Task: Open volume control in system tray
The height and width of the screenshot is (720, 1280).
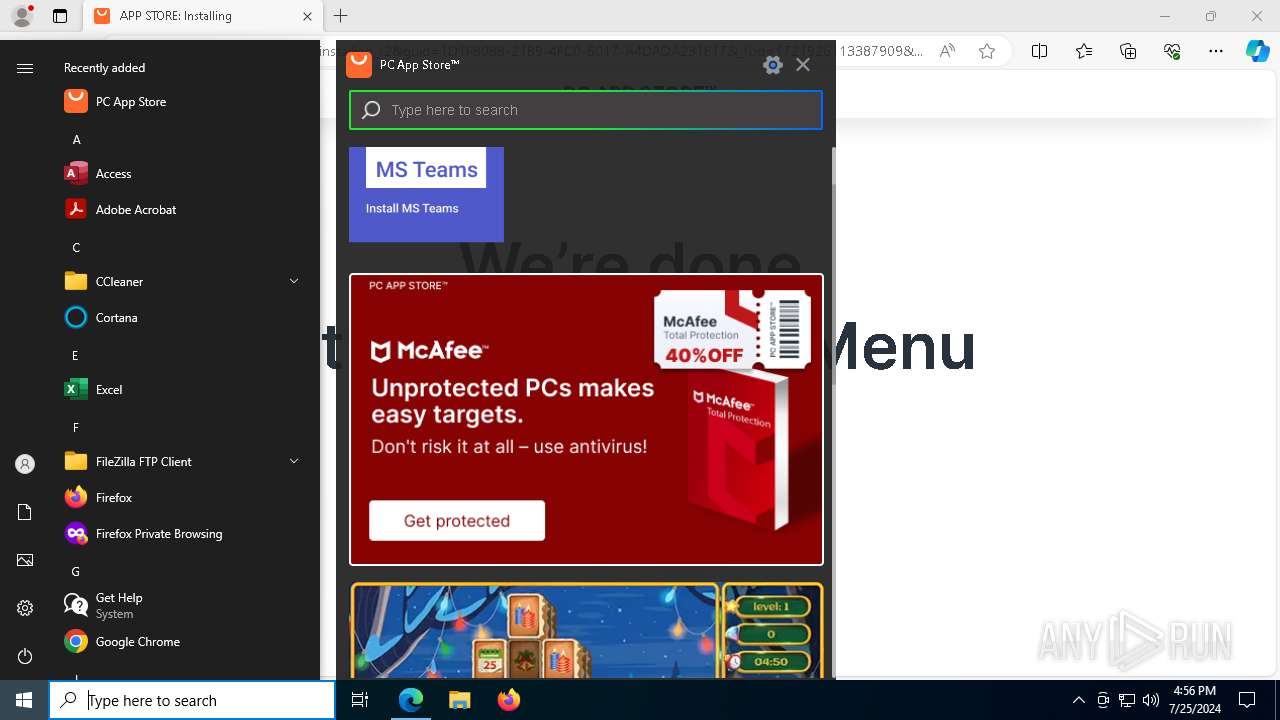Action: (1151, 700)
